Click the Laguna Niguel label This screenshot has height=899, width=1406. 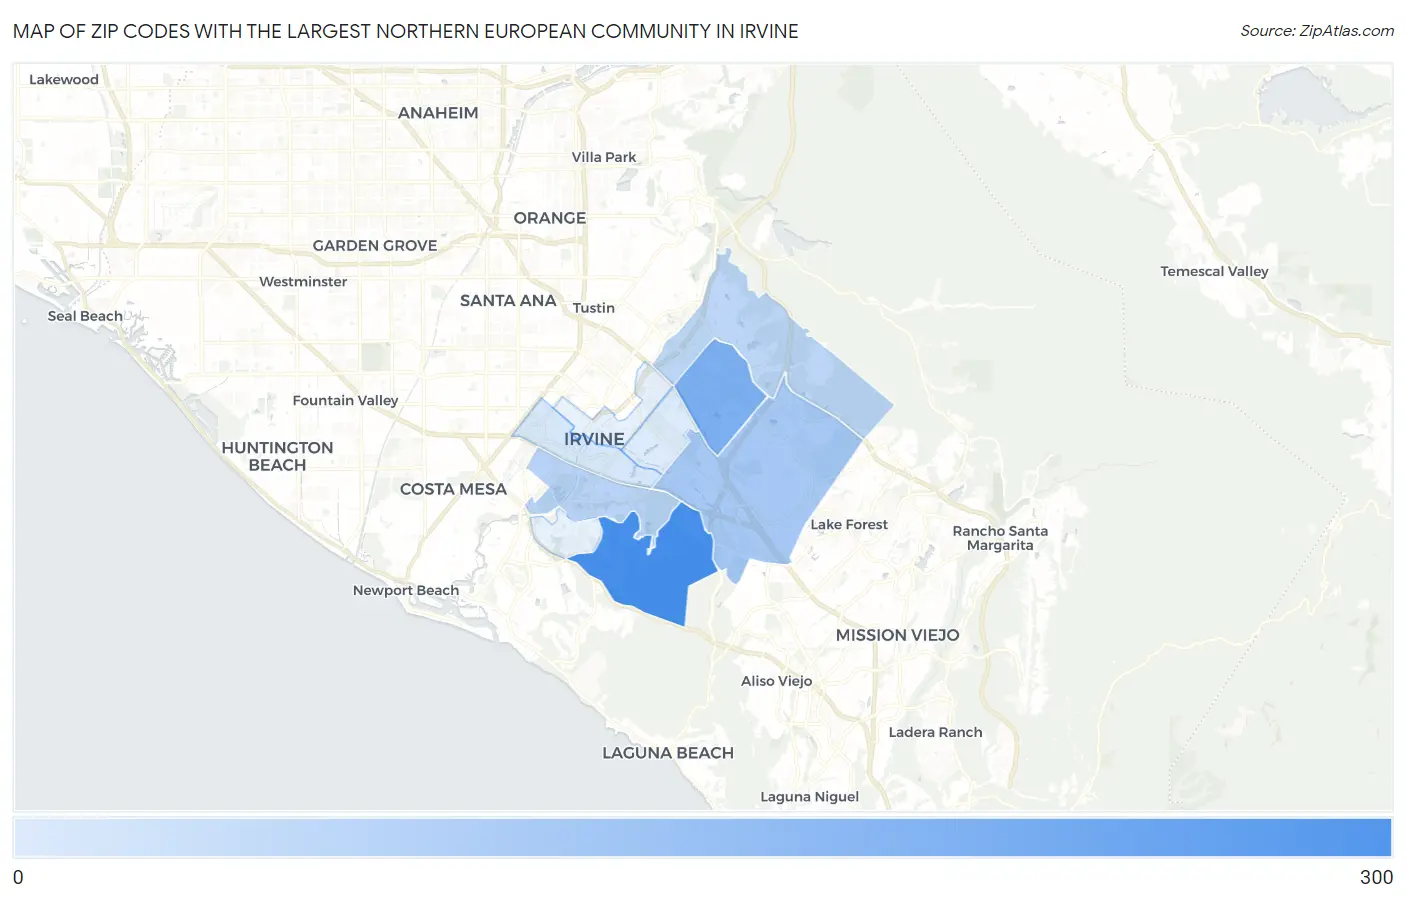(810, 797)
